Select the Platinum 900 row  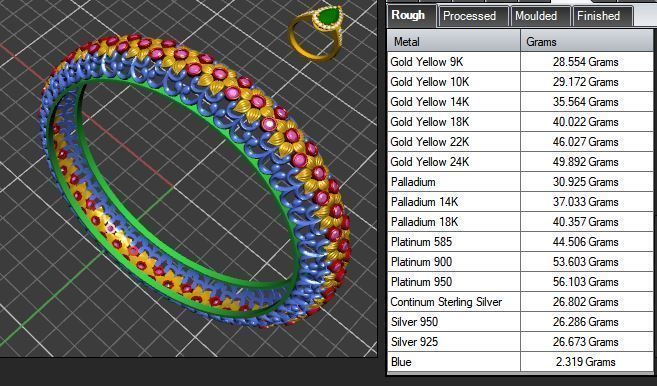(521, 262)
